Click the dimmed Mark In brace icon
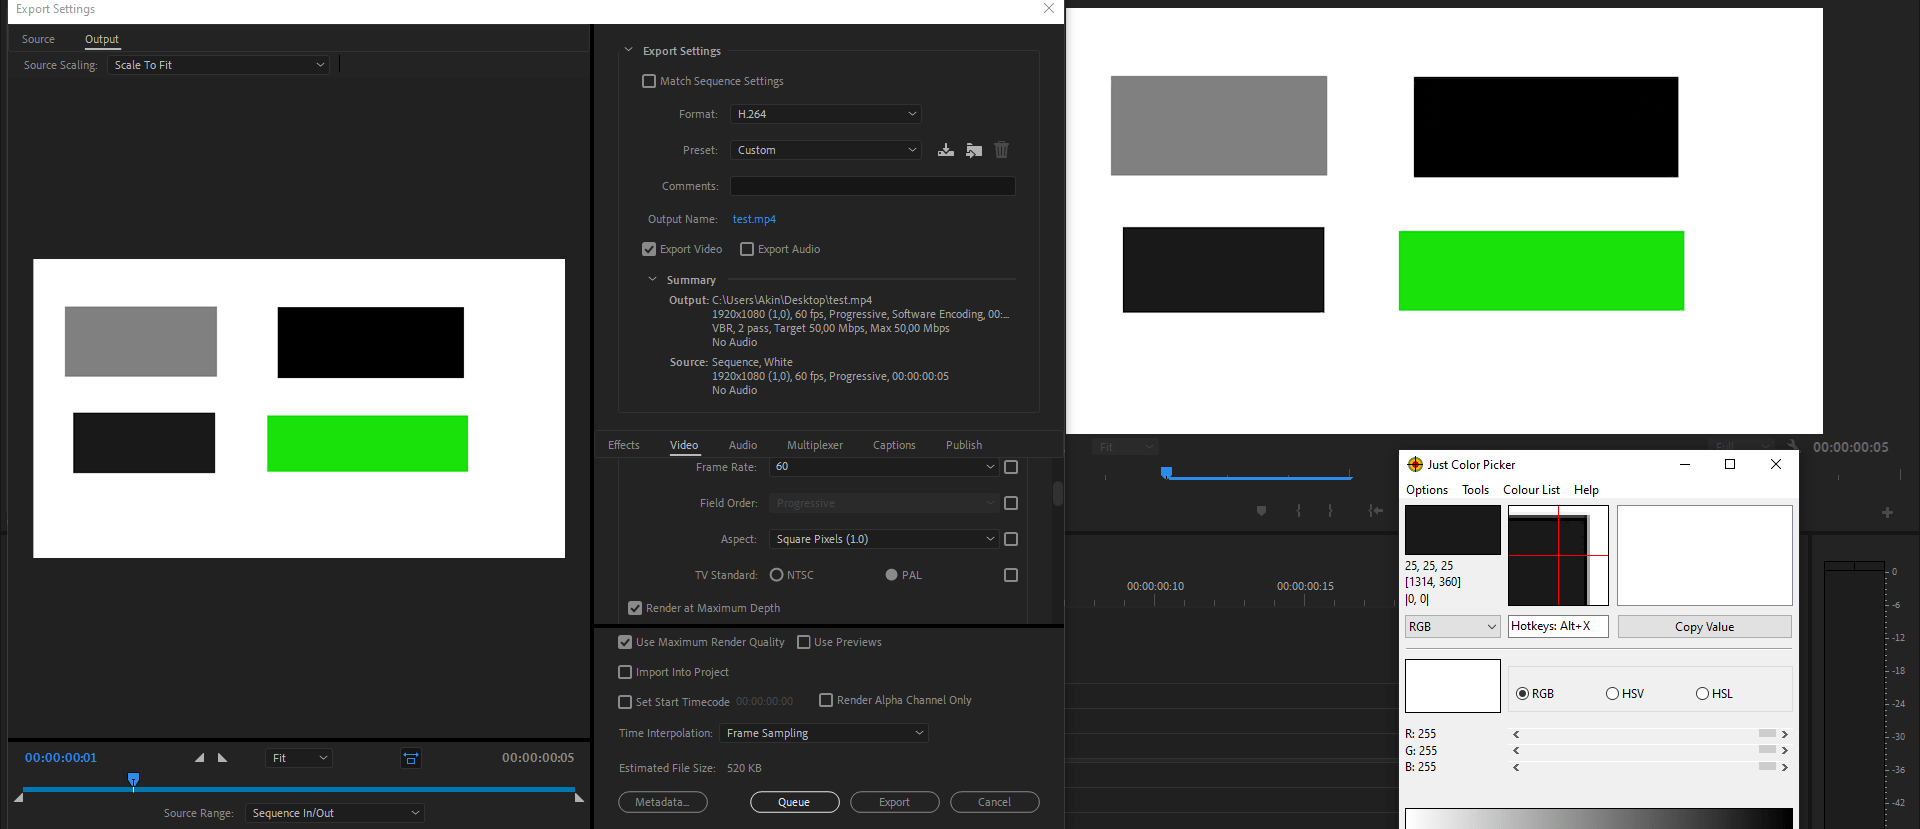Viewport: 1920px width, 829px height. [1298, 511]
